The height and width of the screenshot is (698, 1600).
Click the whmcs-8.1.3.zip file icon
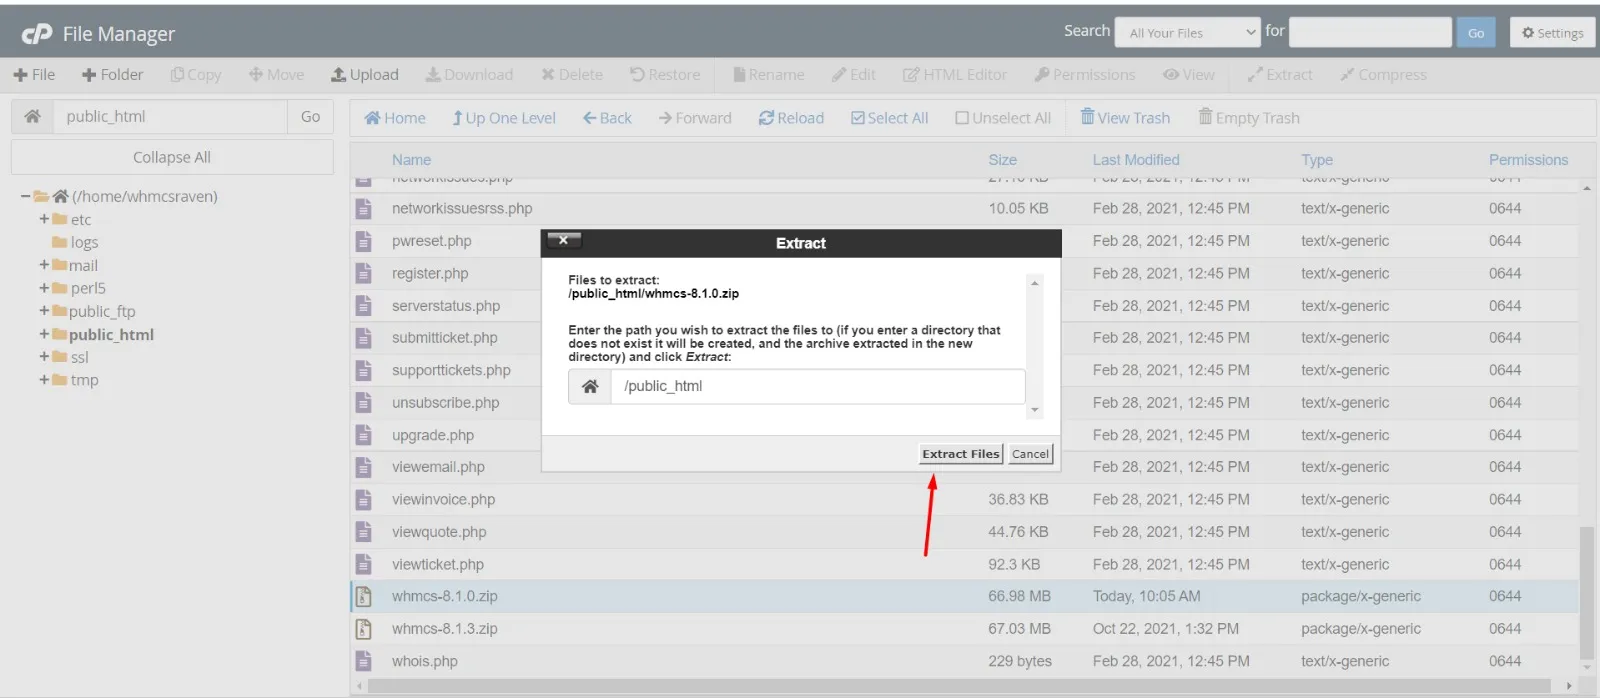click(364, 629)
